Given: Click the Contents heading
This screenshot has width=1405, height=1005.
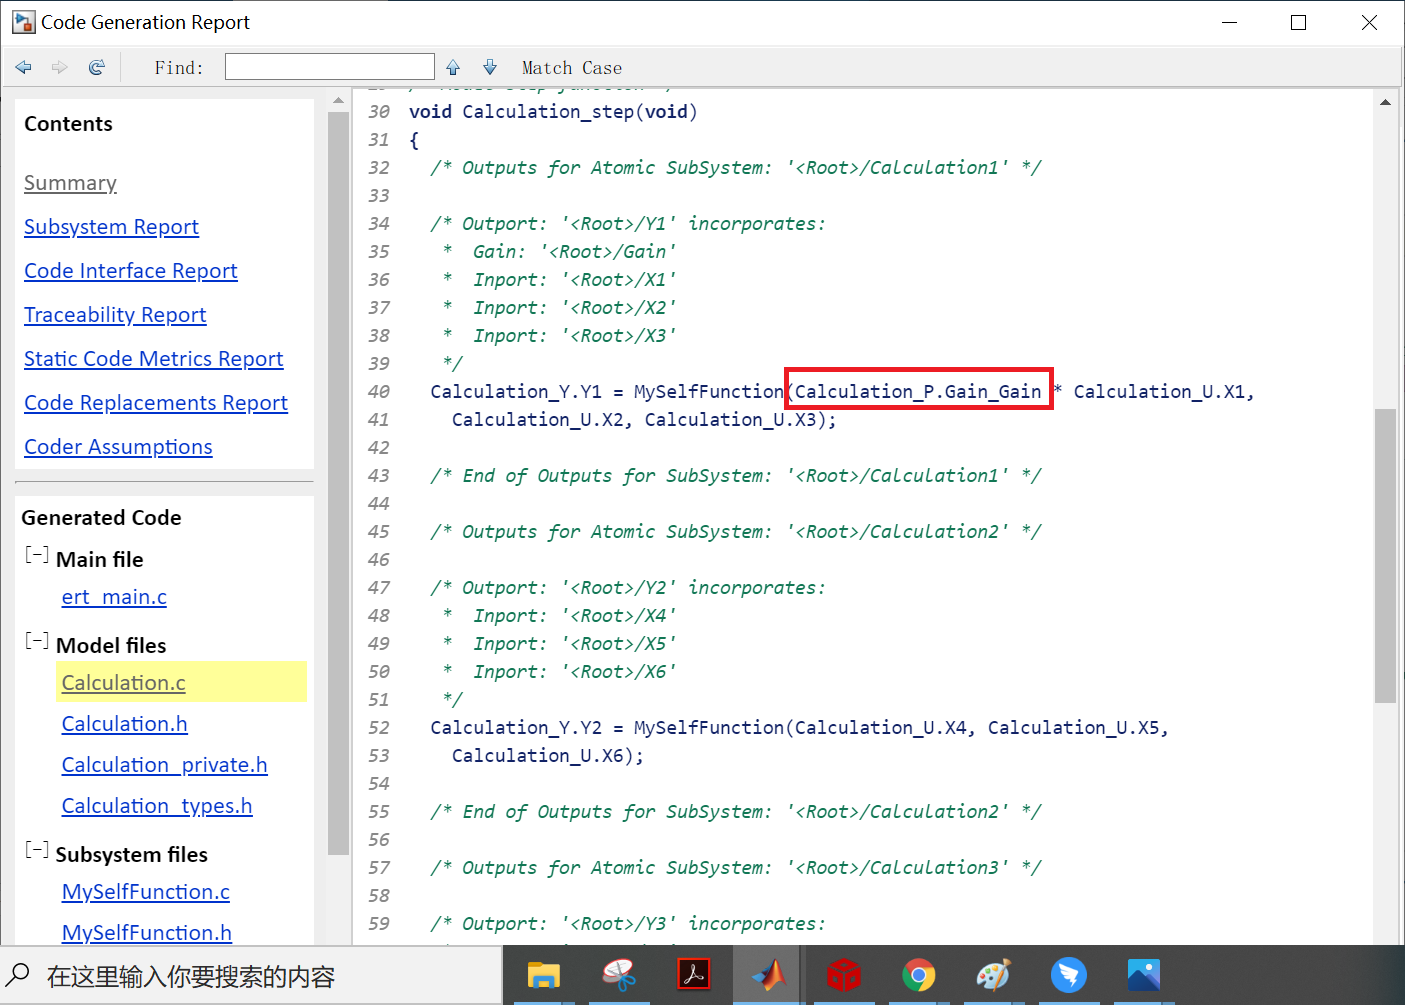Looking at the screenshot, I should click(x=68, y=124).
